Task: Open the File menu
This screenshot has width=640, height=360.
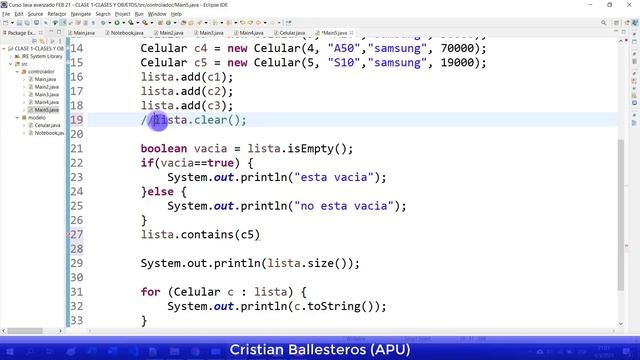Action: [6, 14]
